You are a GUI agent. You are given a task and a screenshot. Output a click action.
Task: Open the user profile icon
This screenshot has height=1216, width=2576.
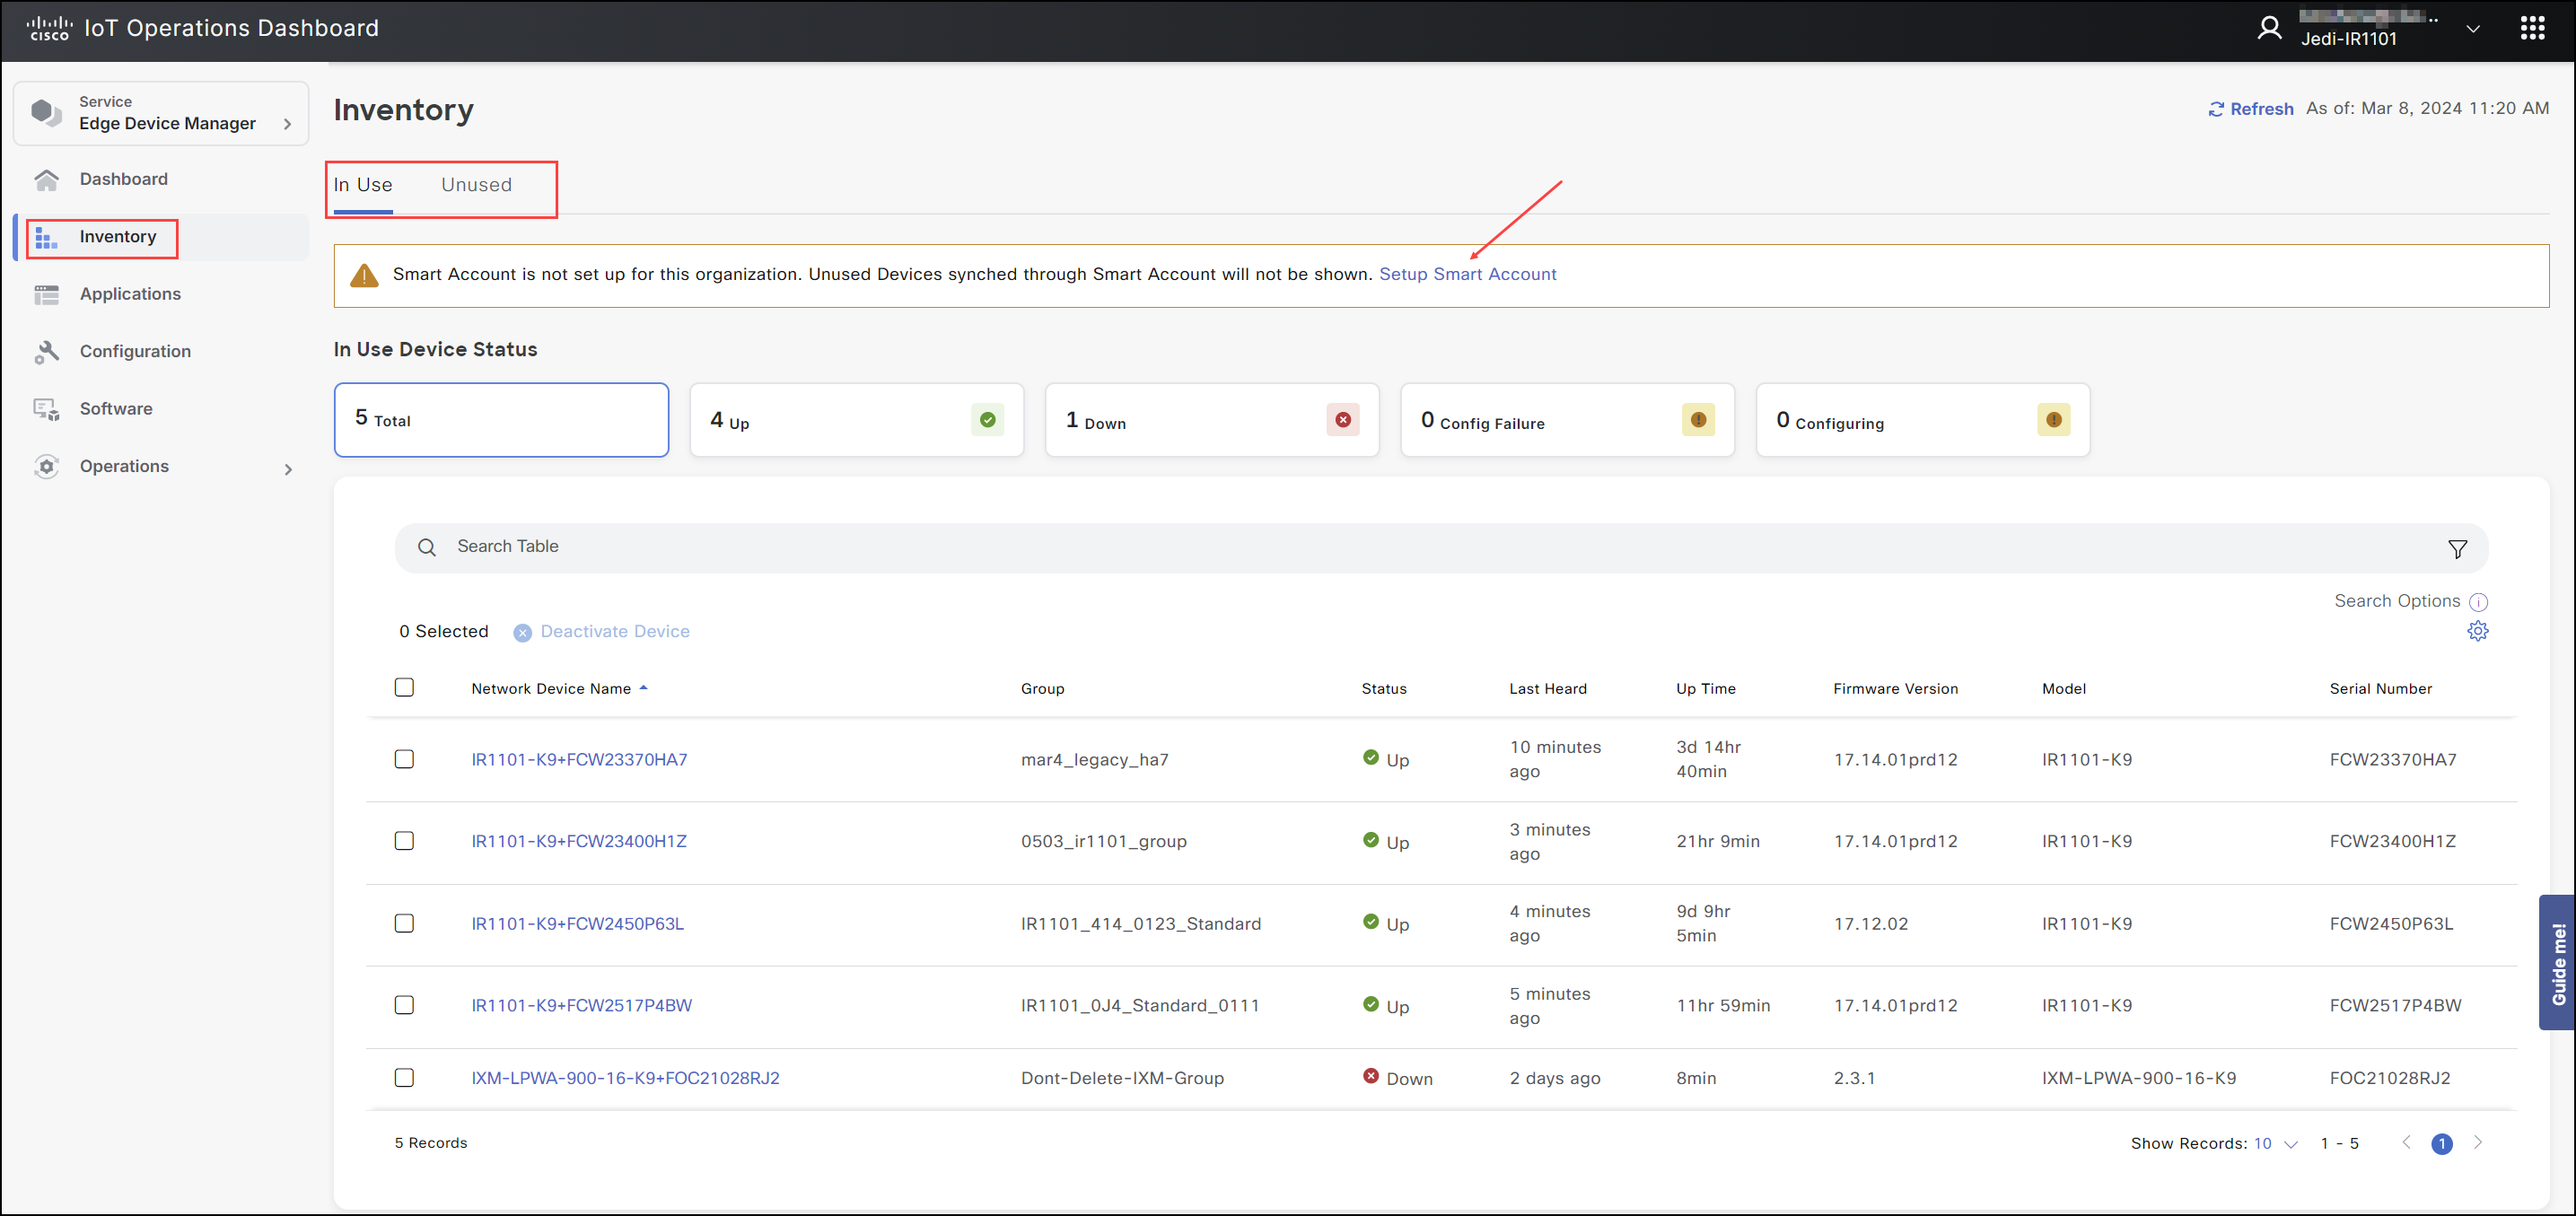click(x=2269, y=28)
